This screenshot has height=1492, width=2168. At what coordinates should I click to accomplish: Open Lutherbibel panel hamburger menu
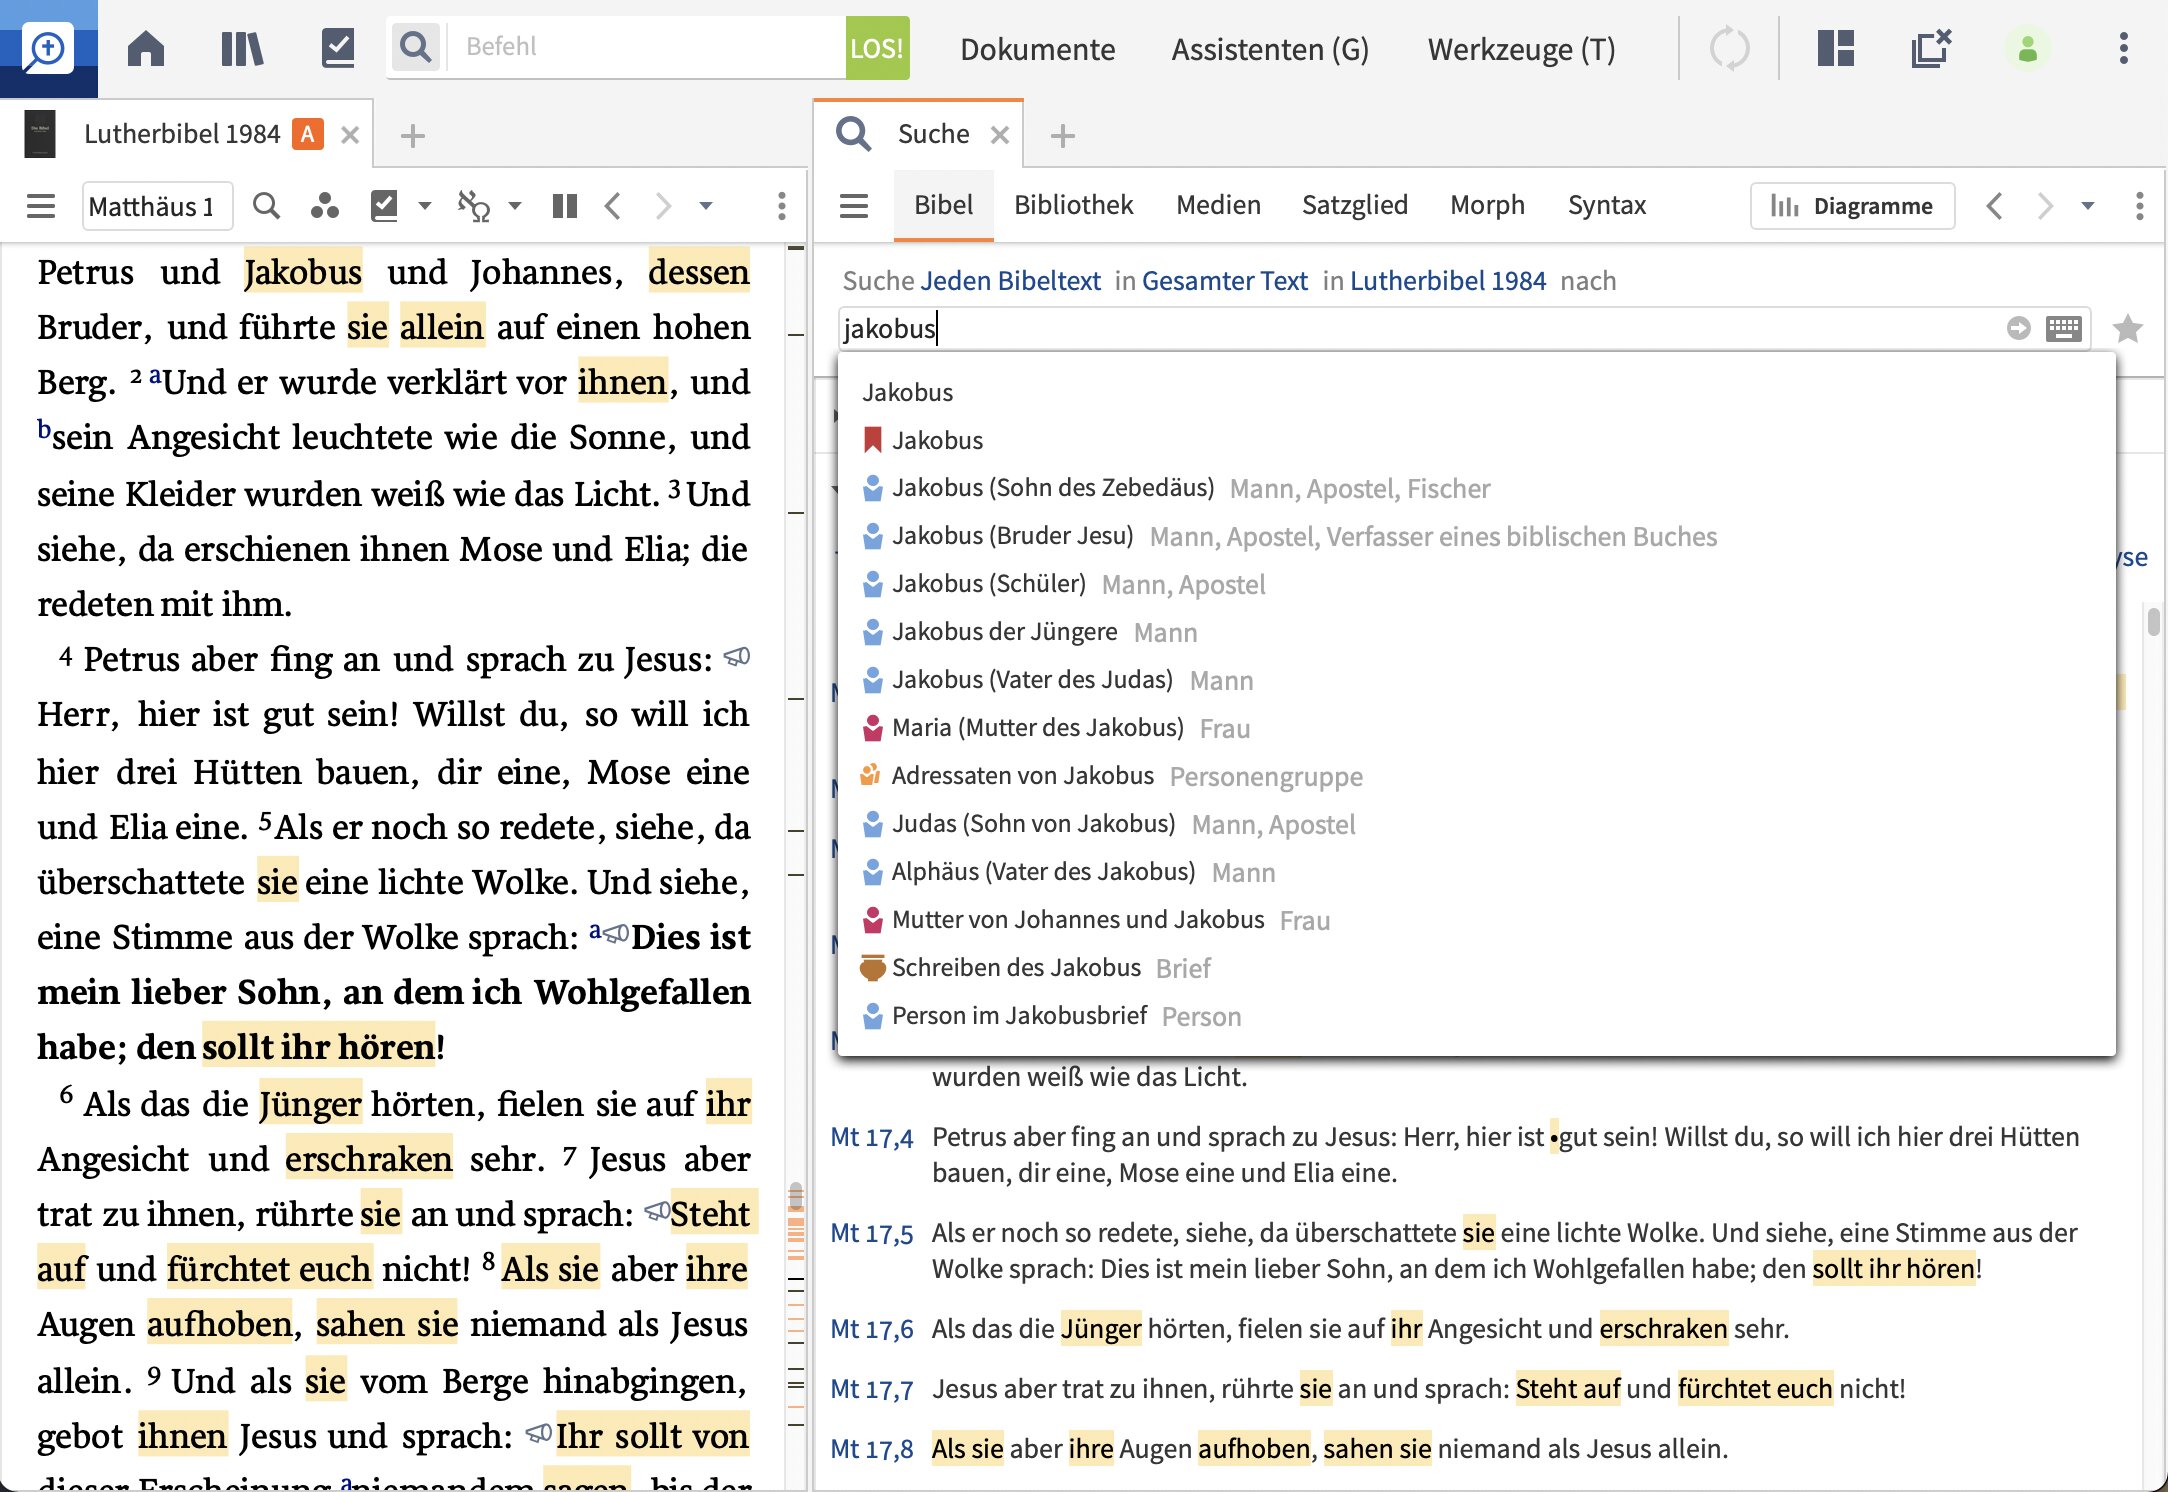[41, 206]
